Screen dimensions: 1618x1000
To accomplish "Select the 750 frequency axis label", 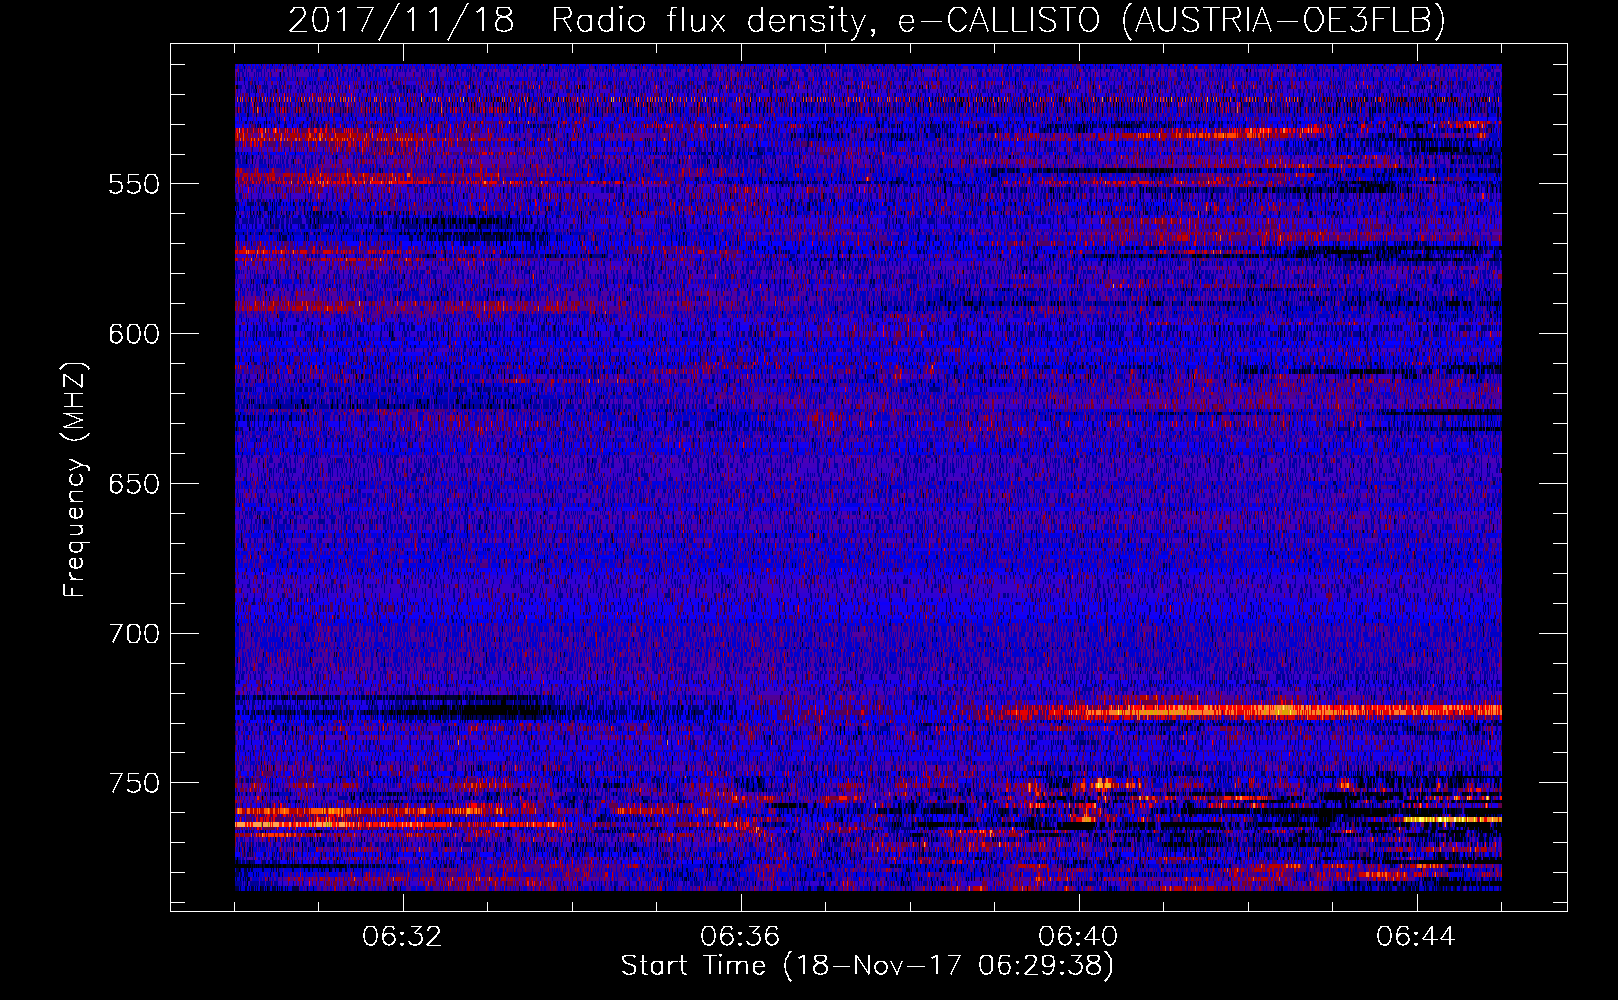I will (x=134, y=783).
